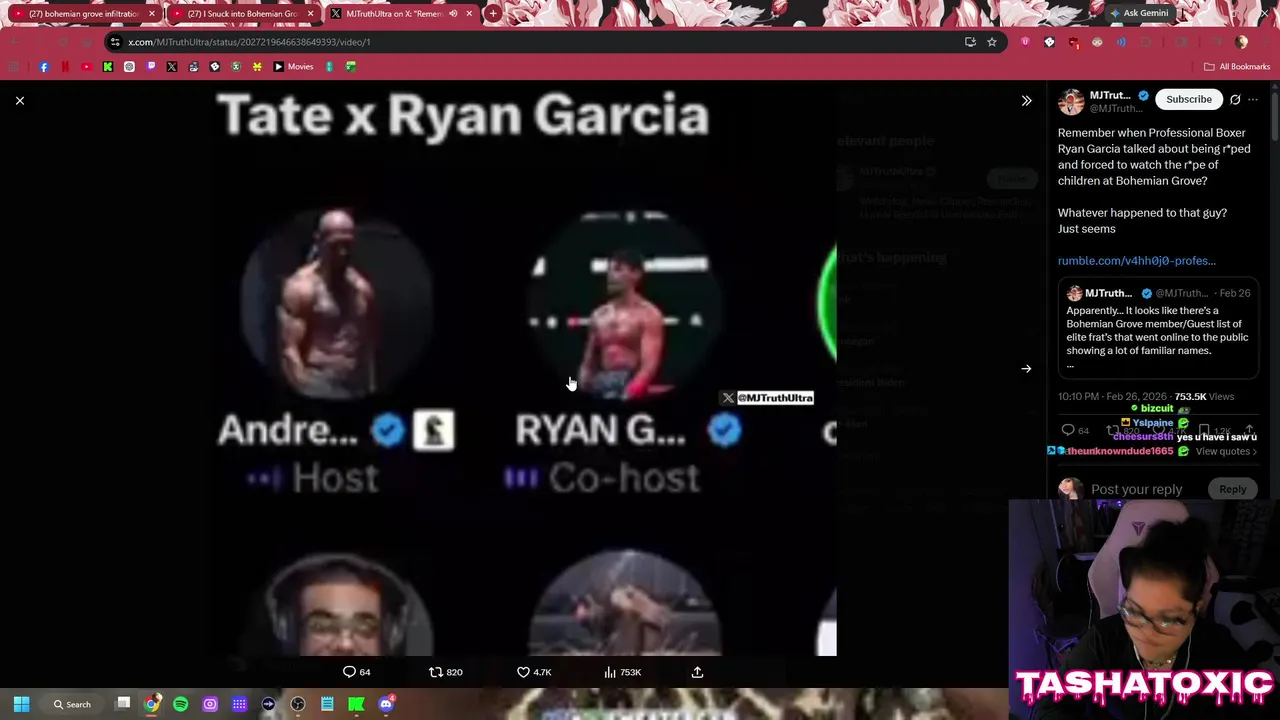Share the post with the upload arrow icon
Screen dimensions: 1280x720
(697, 672)
